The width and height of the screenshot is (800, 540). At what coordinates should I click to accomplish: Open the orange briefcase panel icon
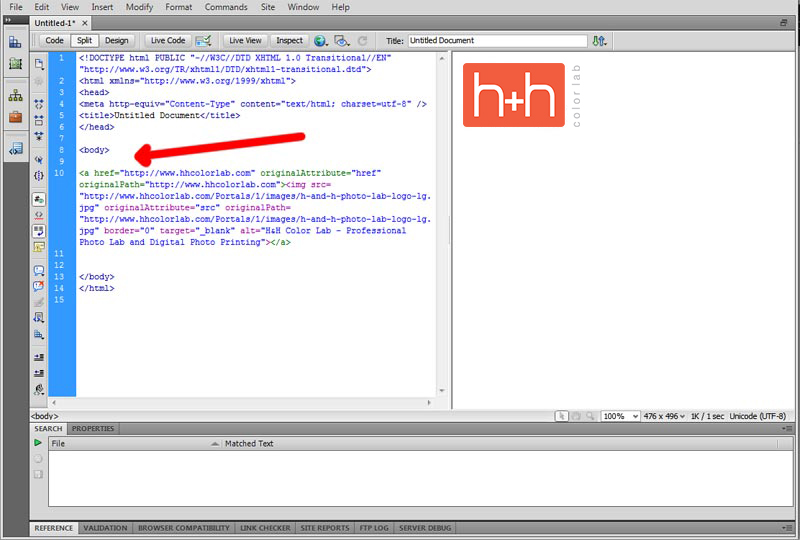pos(15,117)
